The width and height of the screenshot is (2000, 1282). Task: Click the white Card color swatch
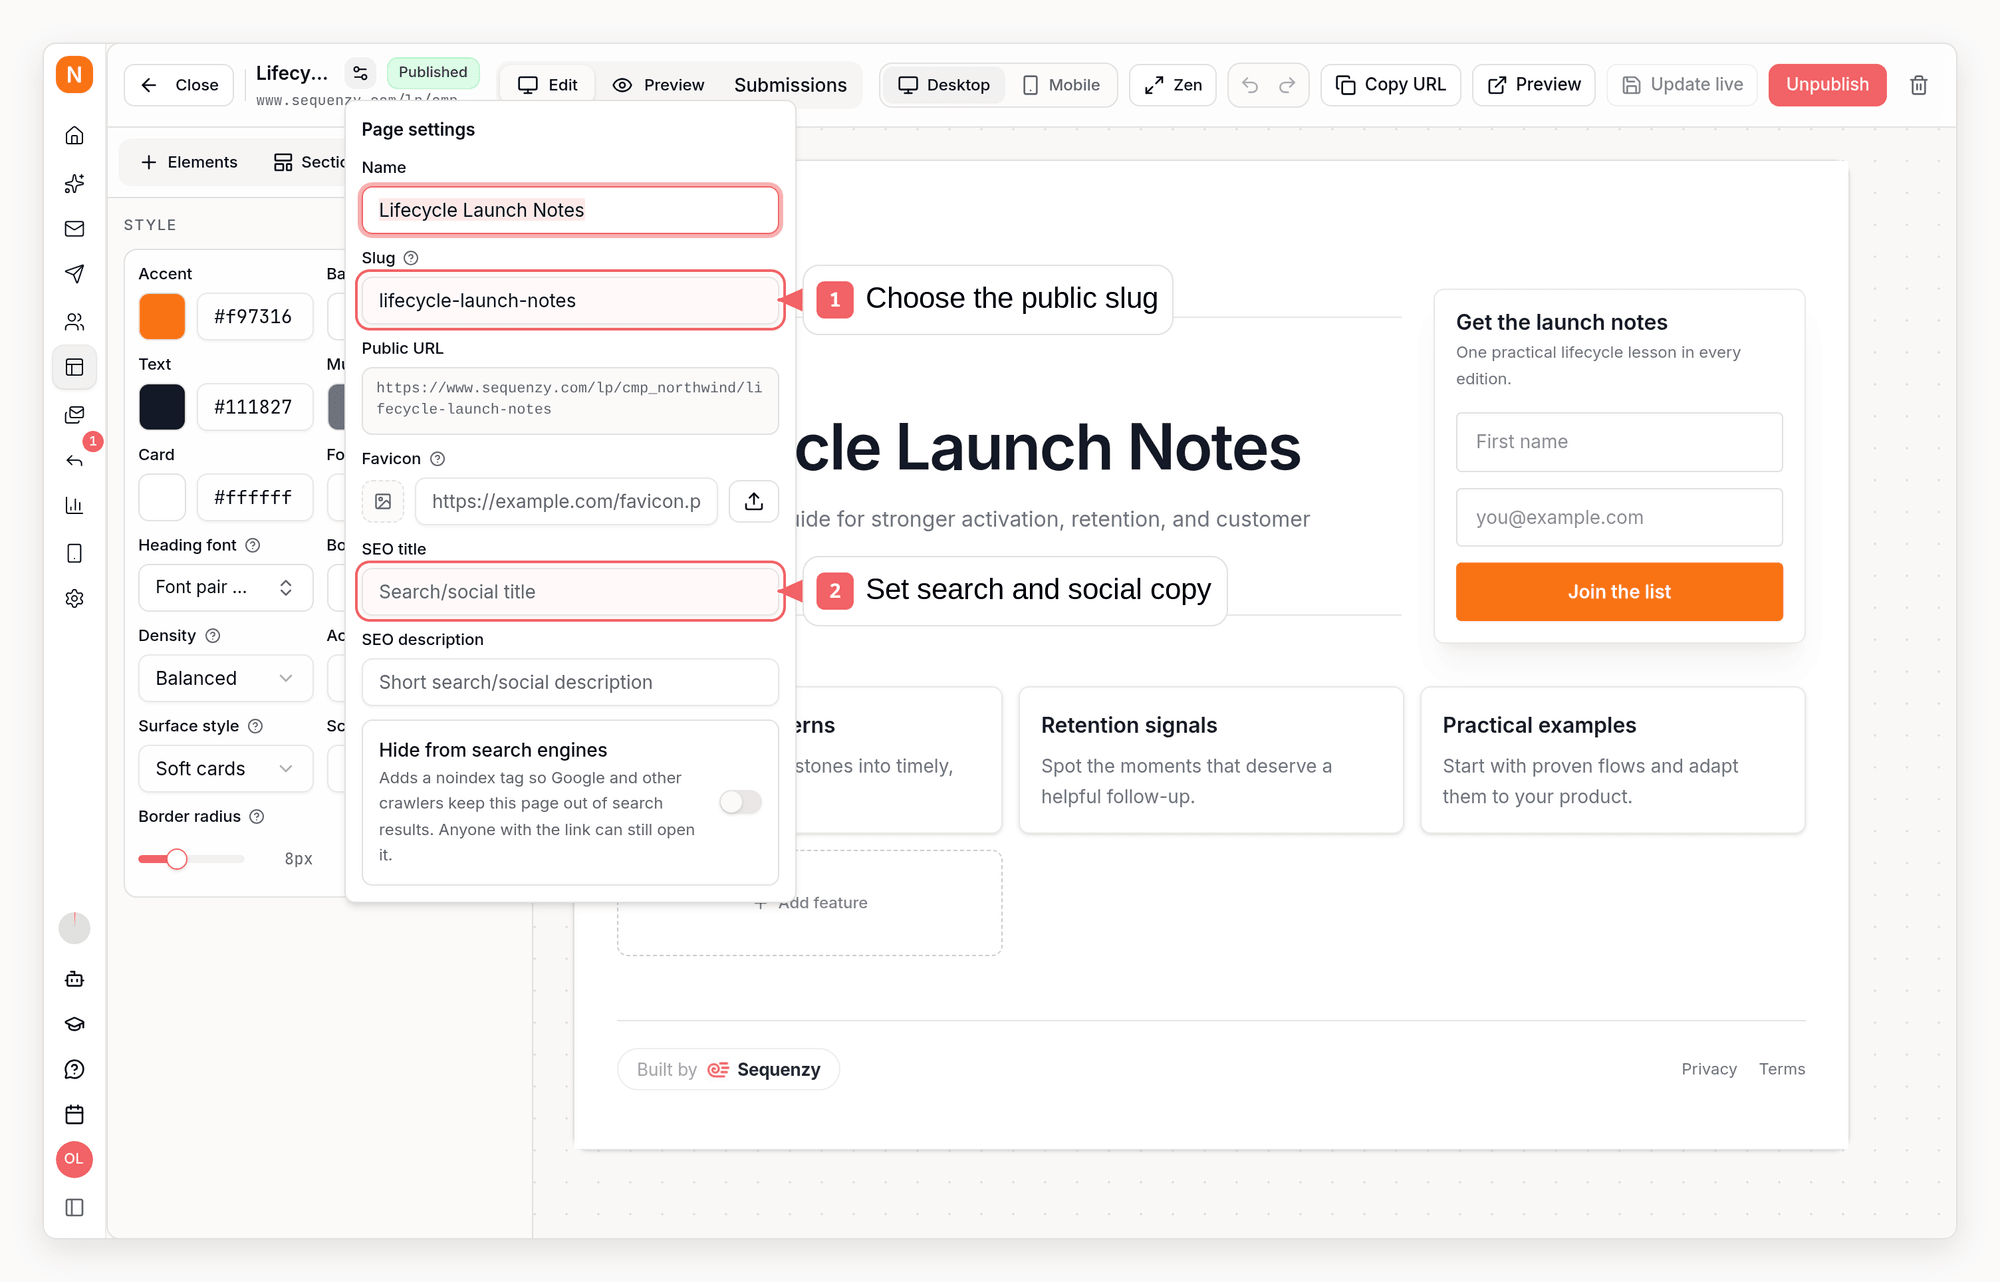pyautogui.click(x=162, y=497)
